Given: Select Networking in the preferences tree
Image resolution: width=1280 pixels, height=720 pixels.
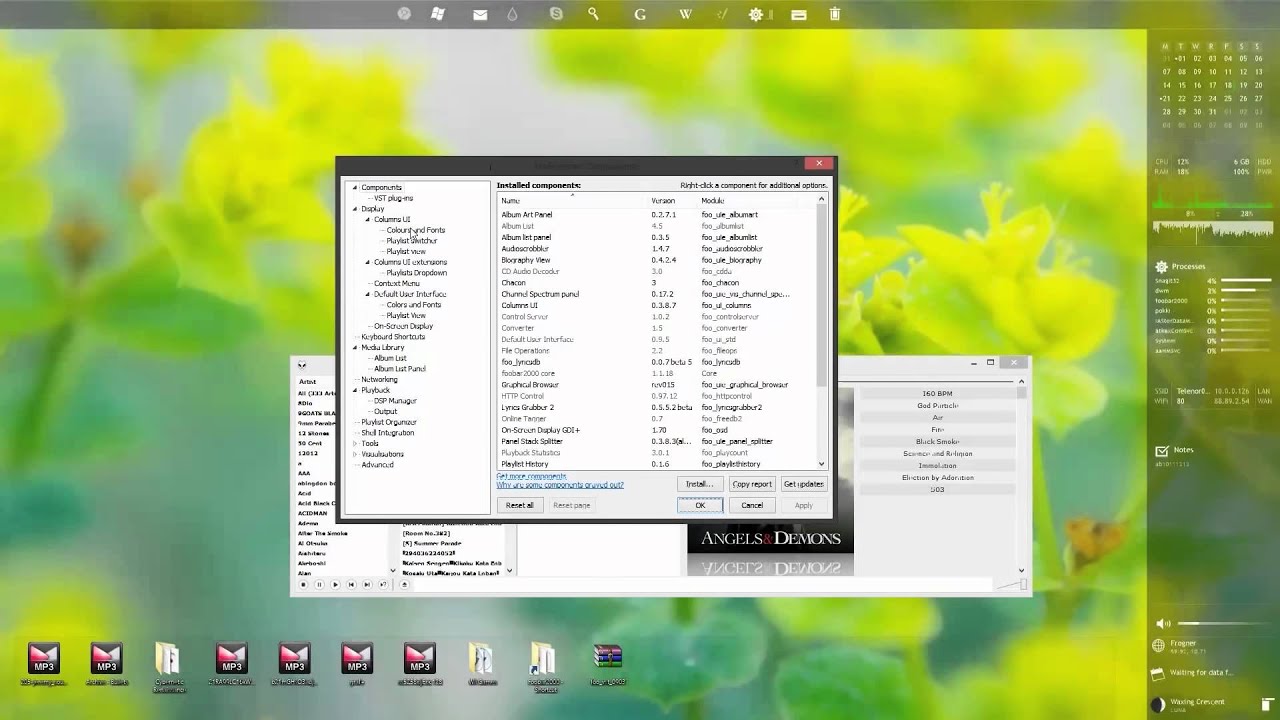Looking at the screenshot, I should [x=379, y=380].
